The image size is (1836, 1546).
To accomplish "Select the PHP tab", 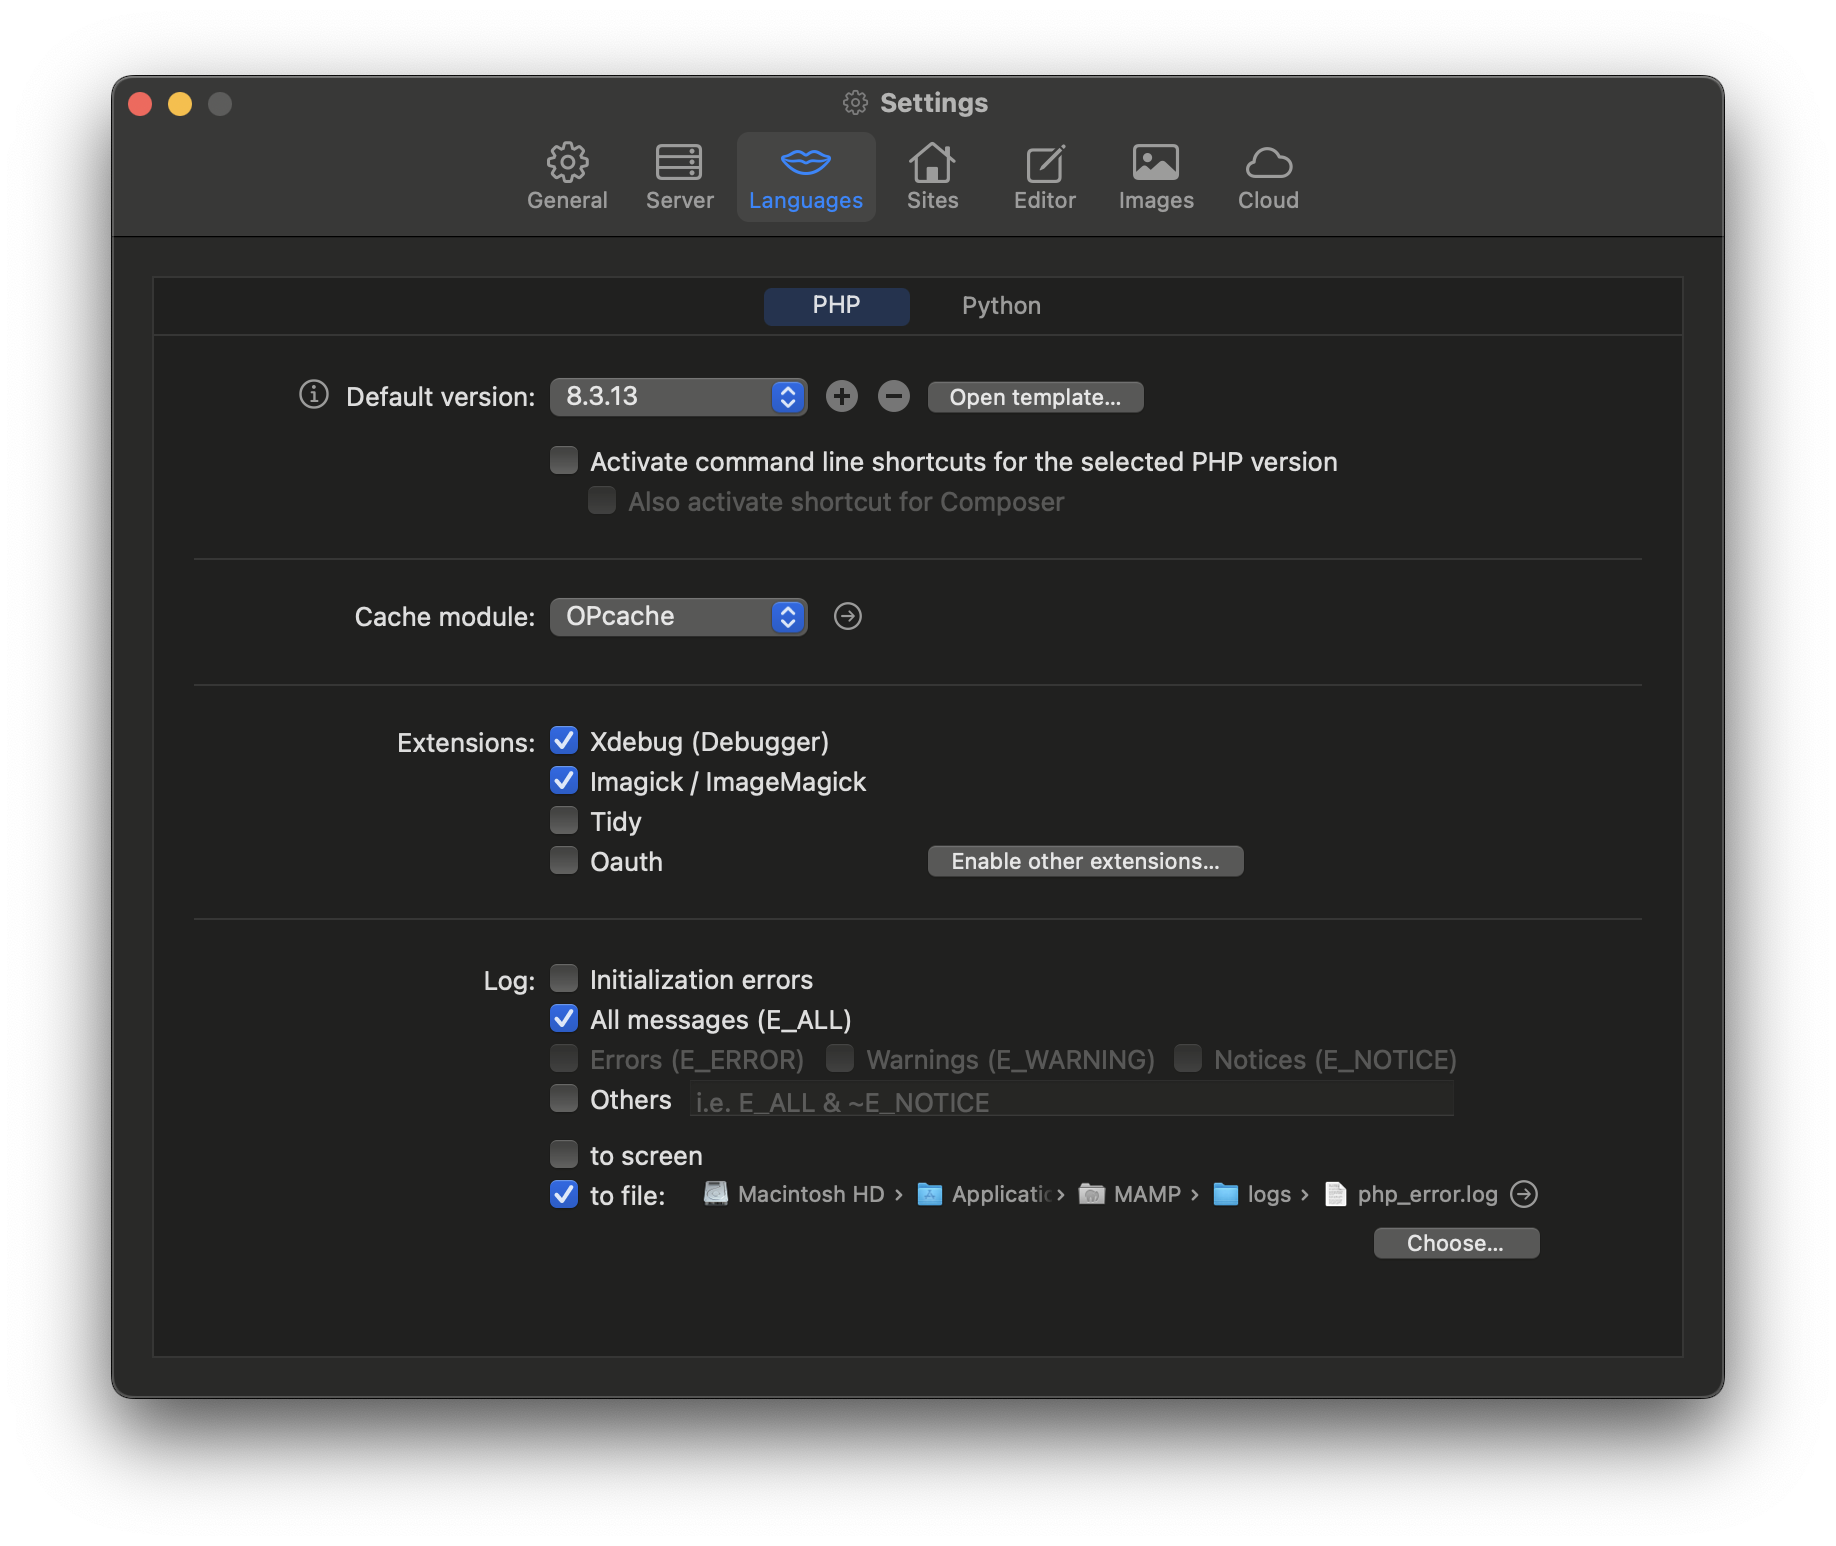I will (x=836, y=306).
